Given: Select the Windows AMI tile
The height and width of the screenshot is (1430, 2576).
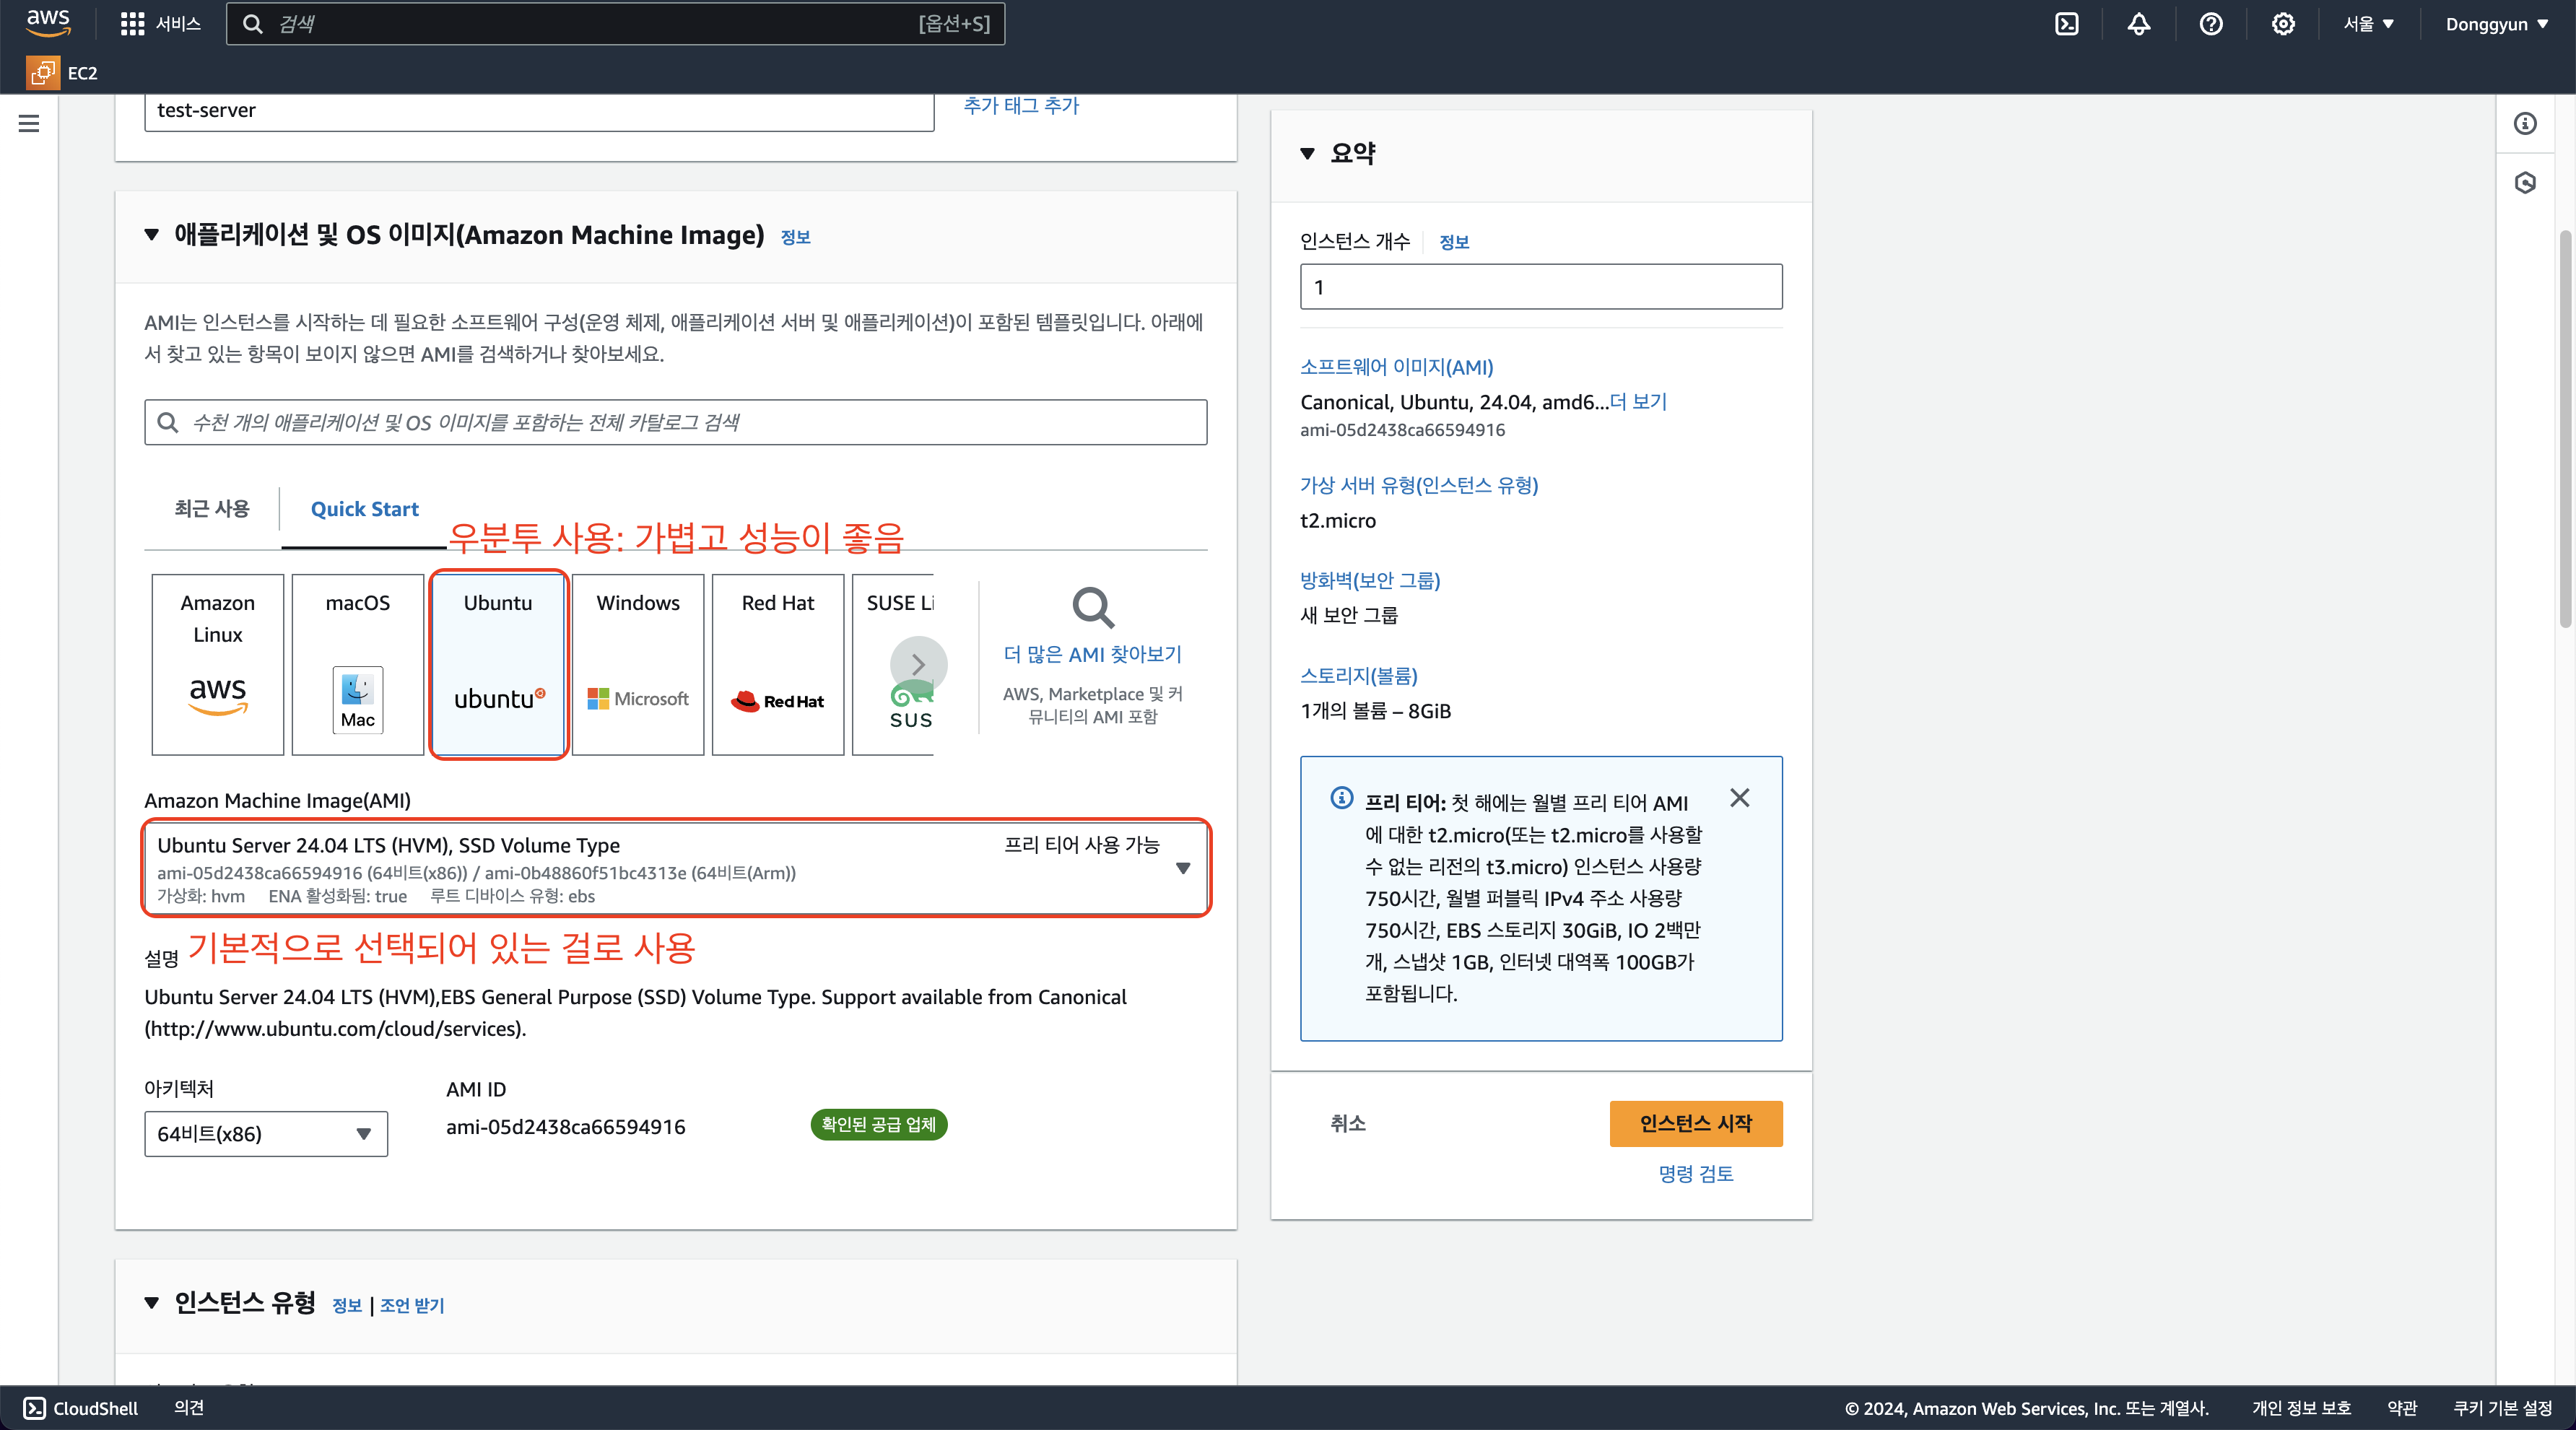Looking at the screenshot, I should [x=638, y=664].
